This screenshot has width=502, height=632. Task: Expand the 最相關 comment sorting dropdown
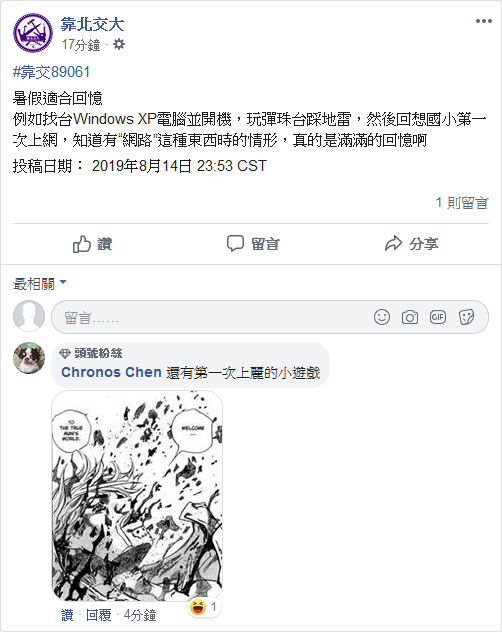pyautogui.click(x=40, y=284)
